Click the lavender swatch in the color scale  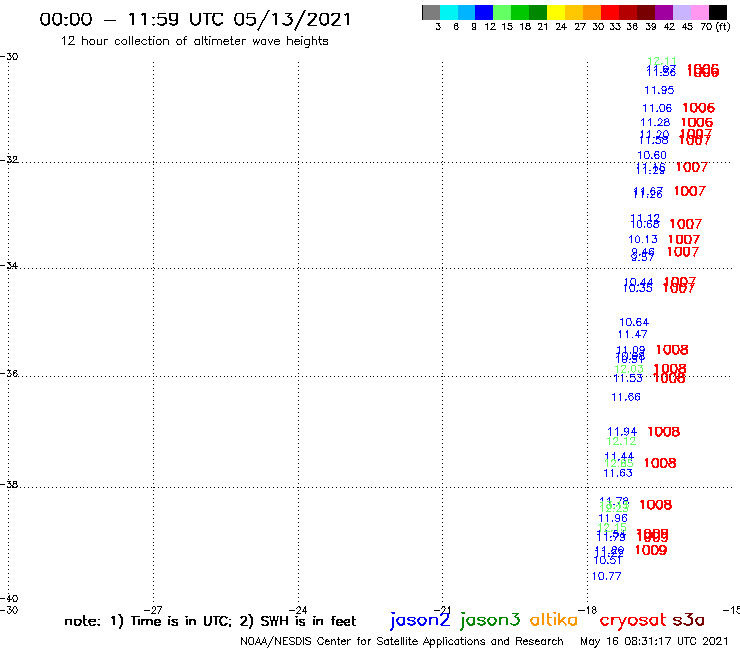[x=681, y=12]
